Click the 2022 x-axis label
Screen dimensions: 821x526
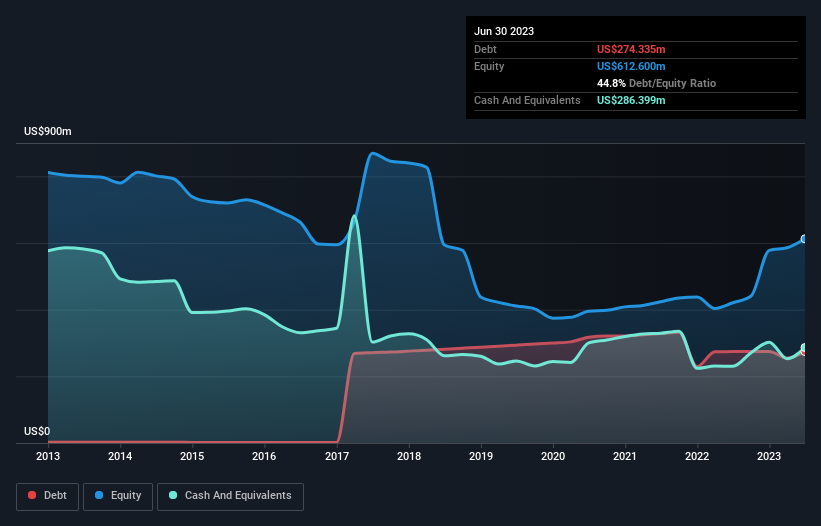coord(697,456)
